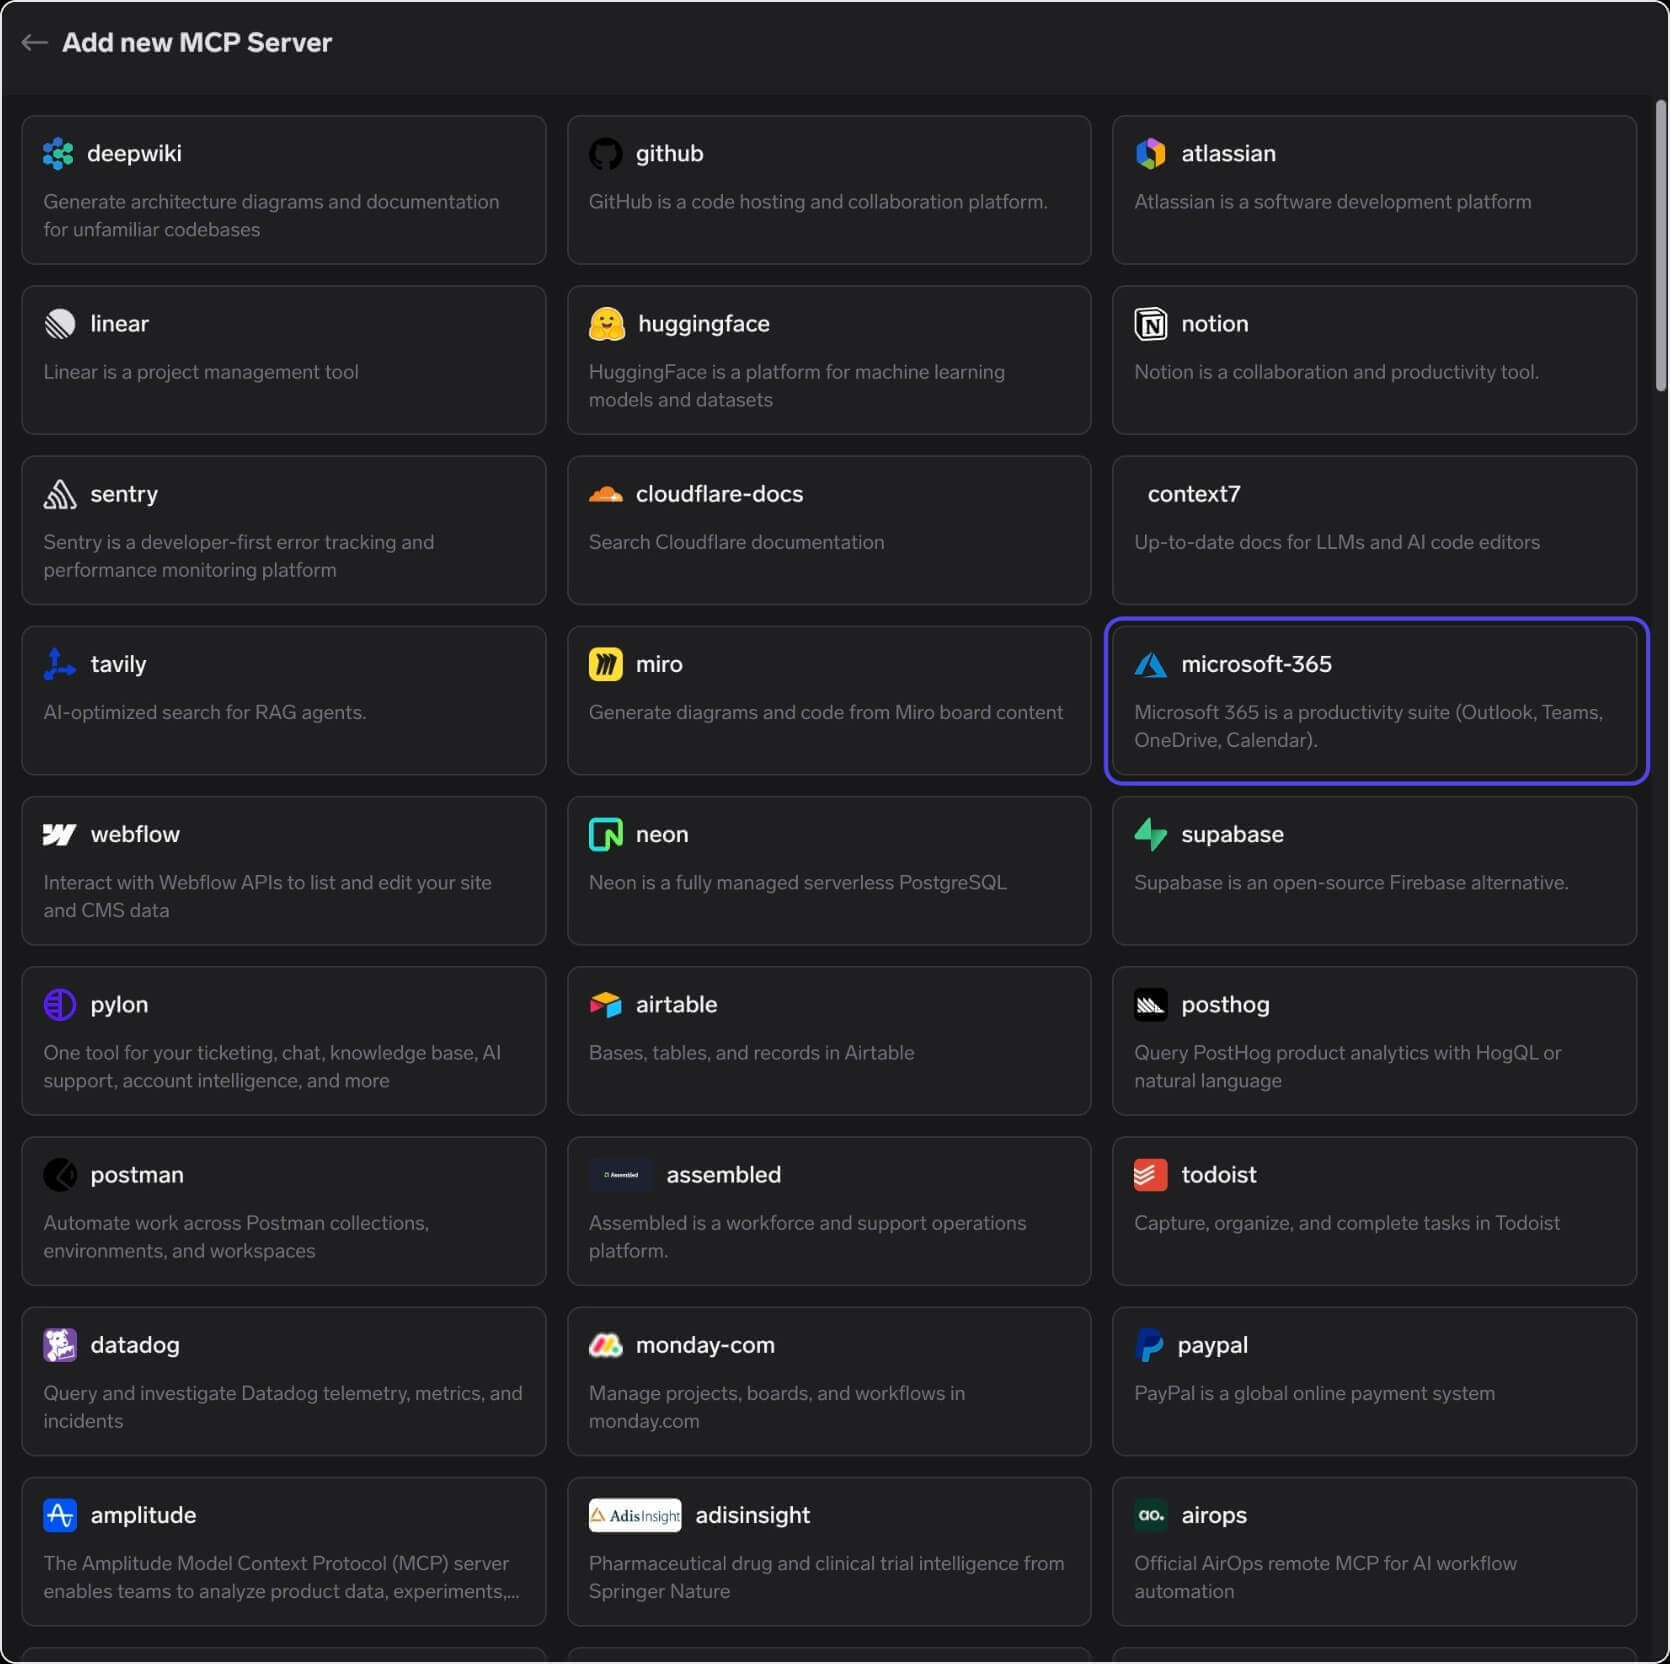Click the airtable server name
This screenshot has height=1664, width=1670.
pyautogui.click(x=676, y=1004)
